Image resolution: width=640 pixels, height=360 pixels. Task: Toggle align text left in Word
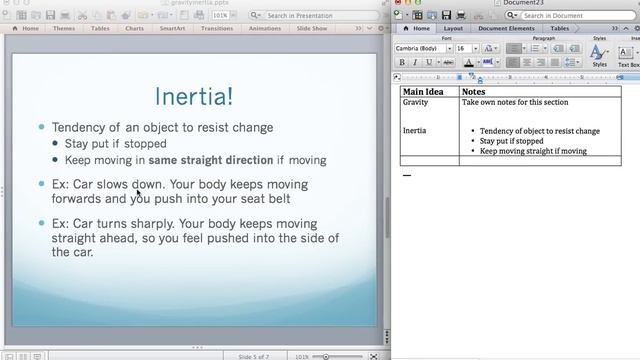click(x=513, y=62)
